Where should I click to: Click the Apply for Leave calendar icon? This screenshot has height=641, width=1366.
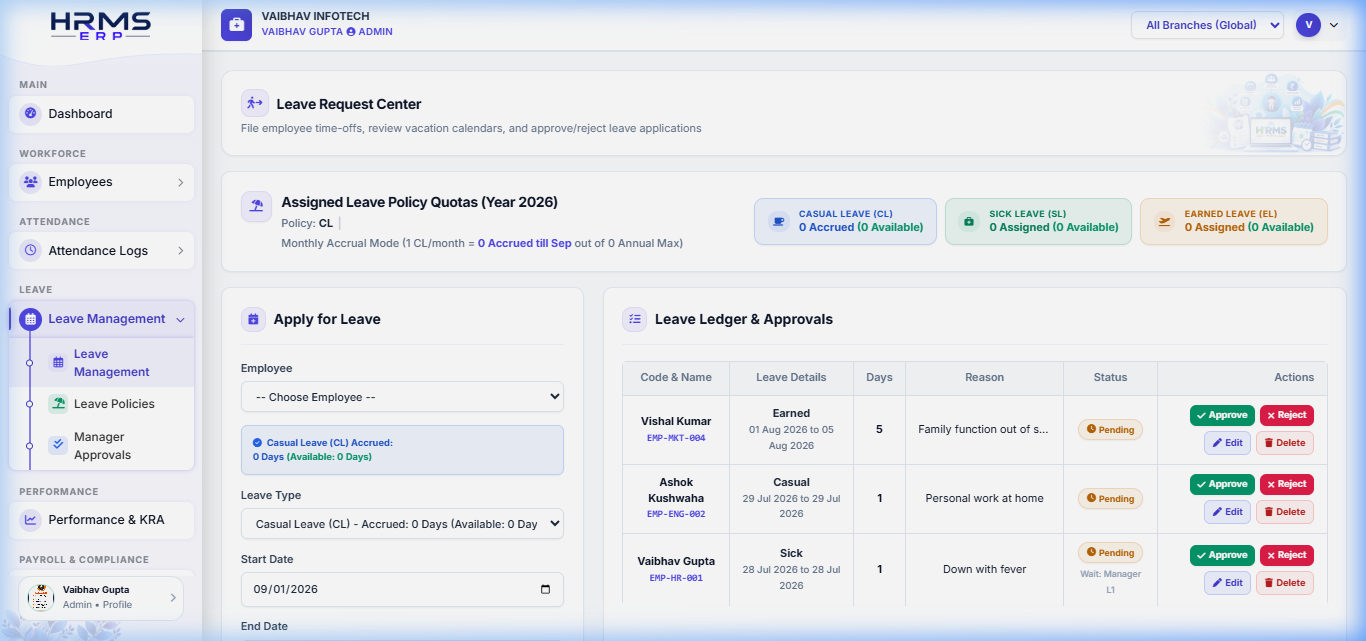coord(252,319)
